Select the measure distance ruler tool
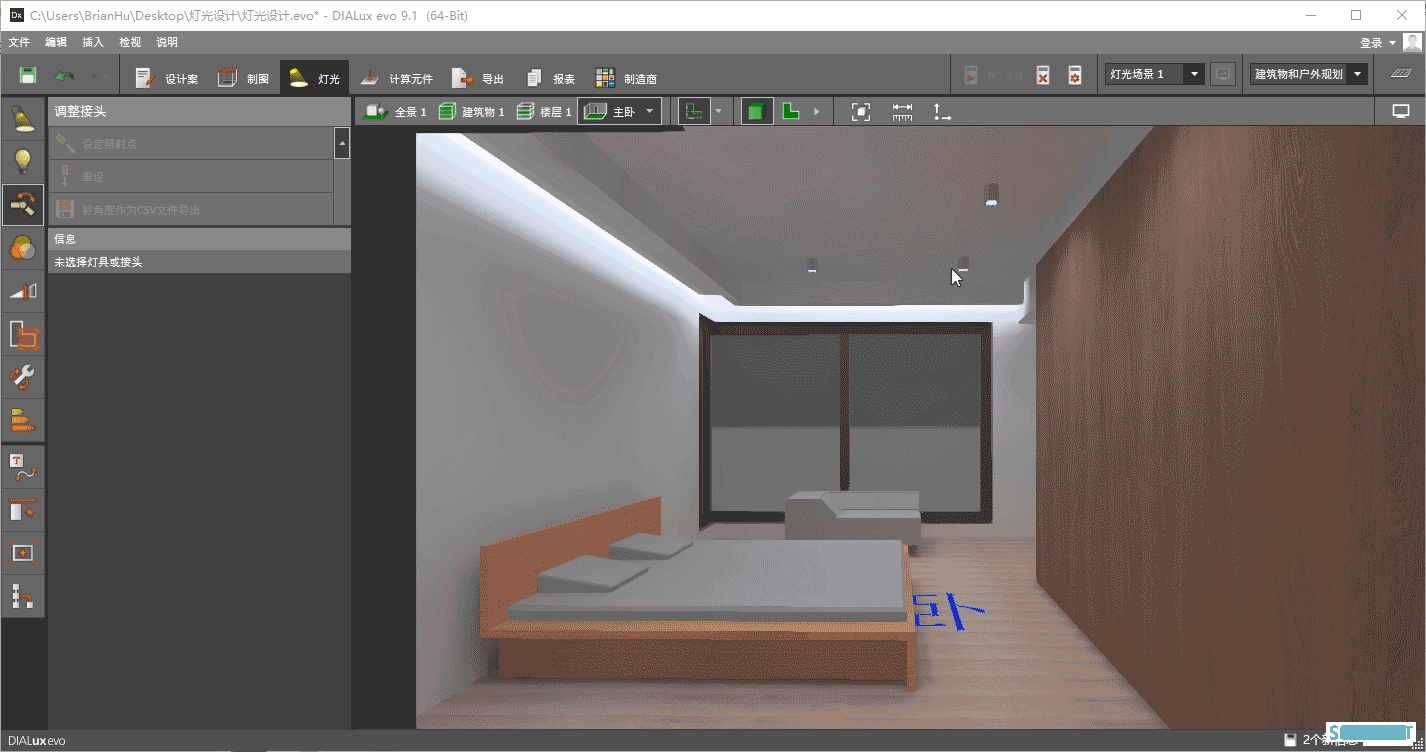This screenshot has height=752, width=1426. (903, 112)
